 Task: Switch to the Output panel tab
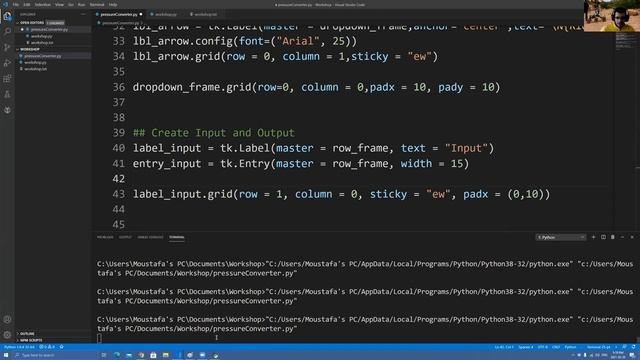click(x=125, y=237)
